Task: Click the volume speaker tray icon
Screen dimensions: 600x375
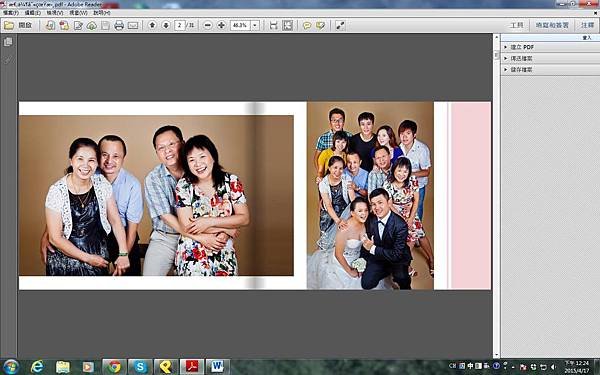Action: coord(553,367)
